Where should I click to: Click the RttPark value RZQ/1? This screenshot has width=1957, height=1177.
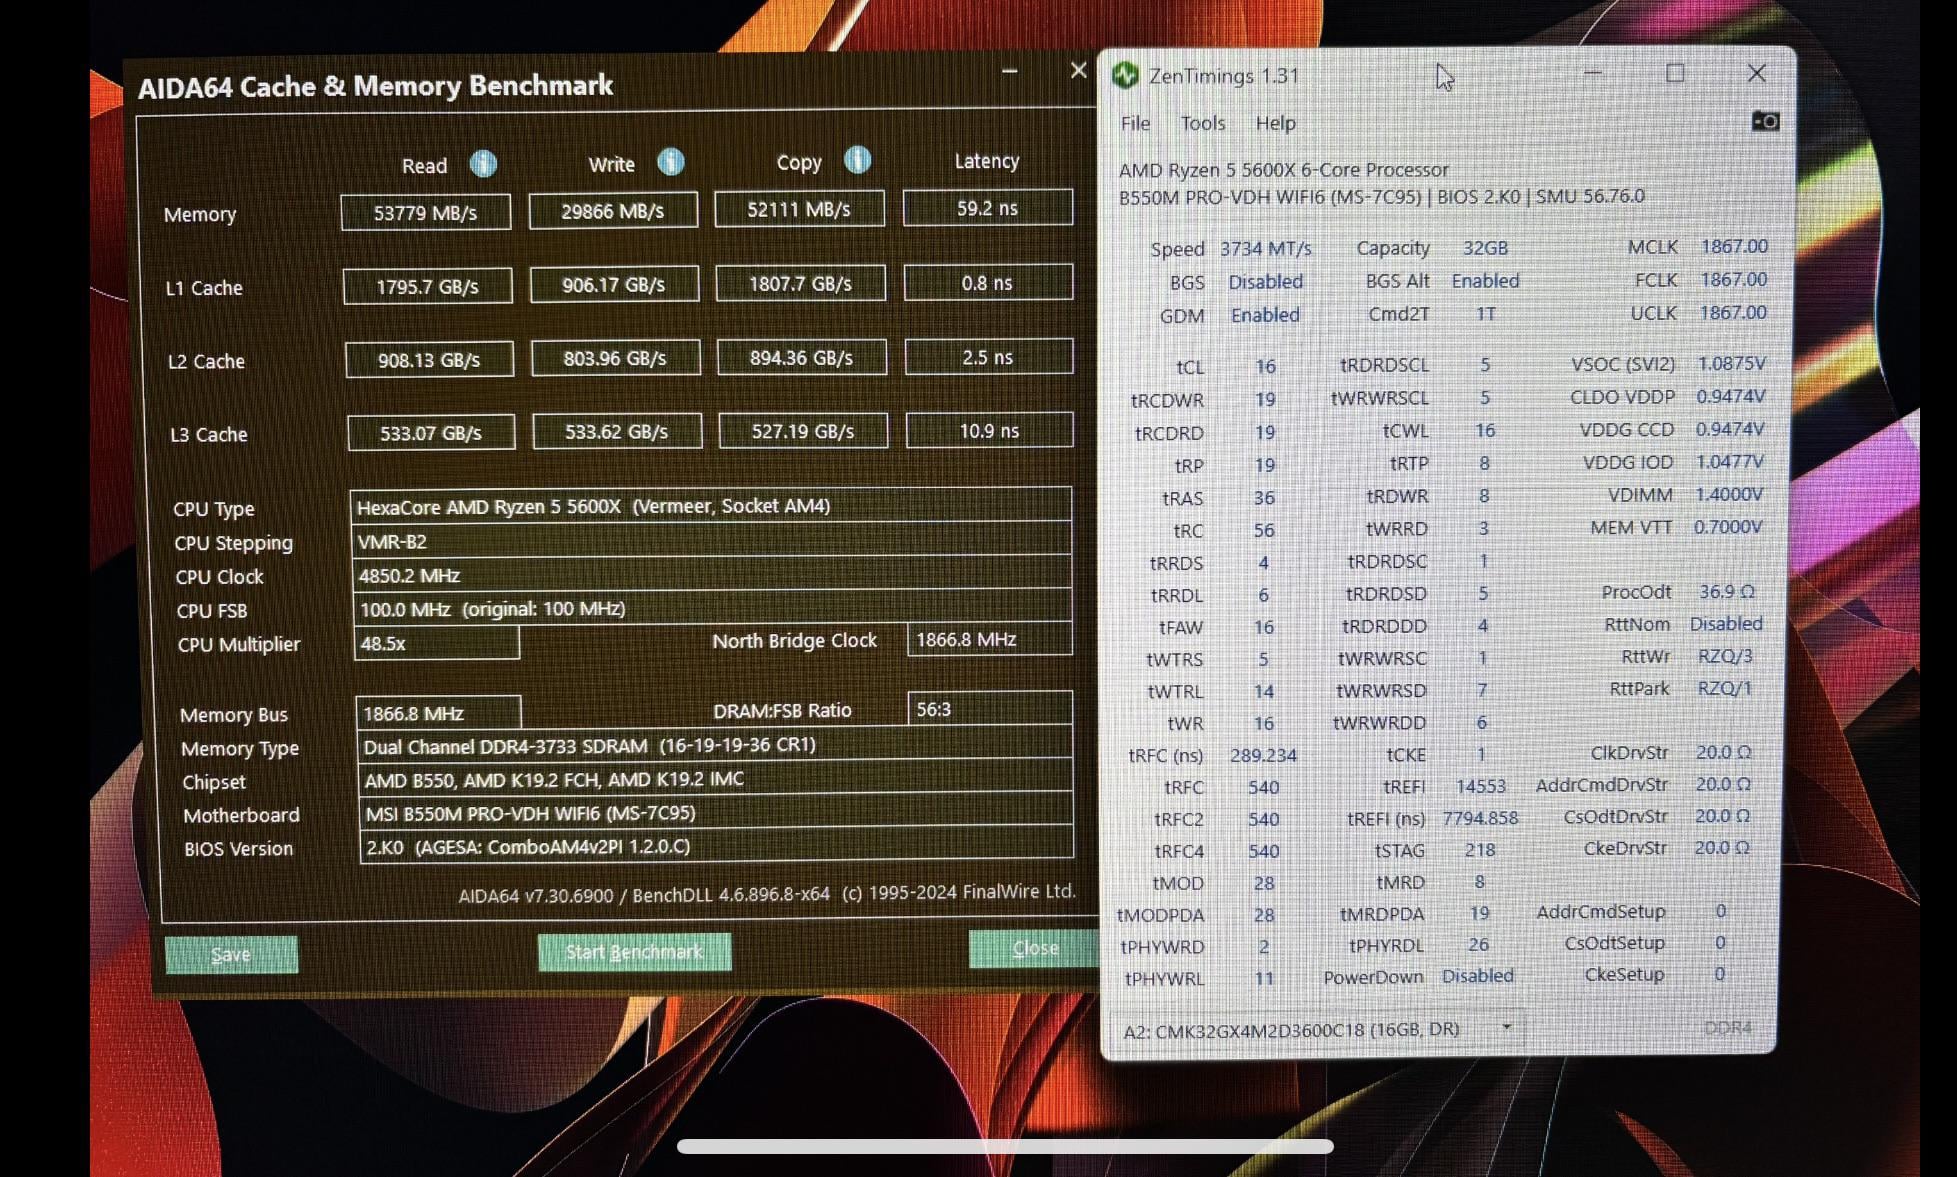(1725, 688)
